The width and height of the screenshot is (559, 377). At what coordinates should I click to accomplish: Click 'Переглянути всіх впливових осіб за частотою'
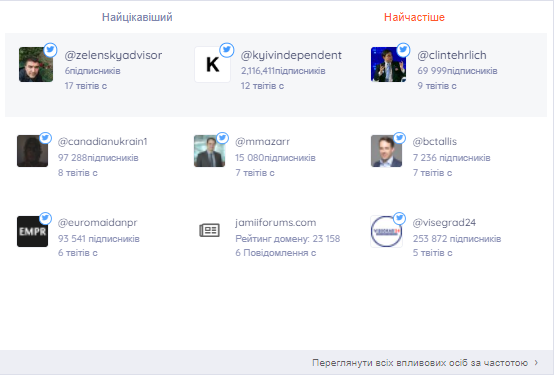[x=420, y=363]
